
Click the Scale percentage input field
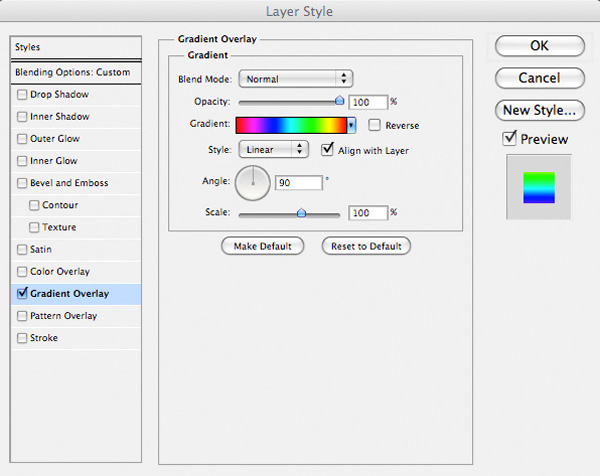(x=368, y=213)
